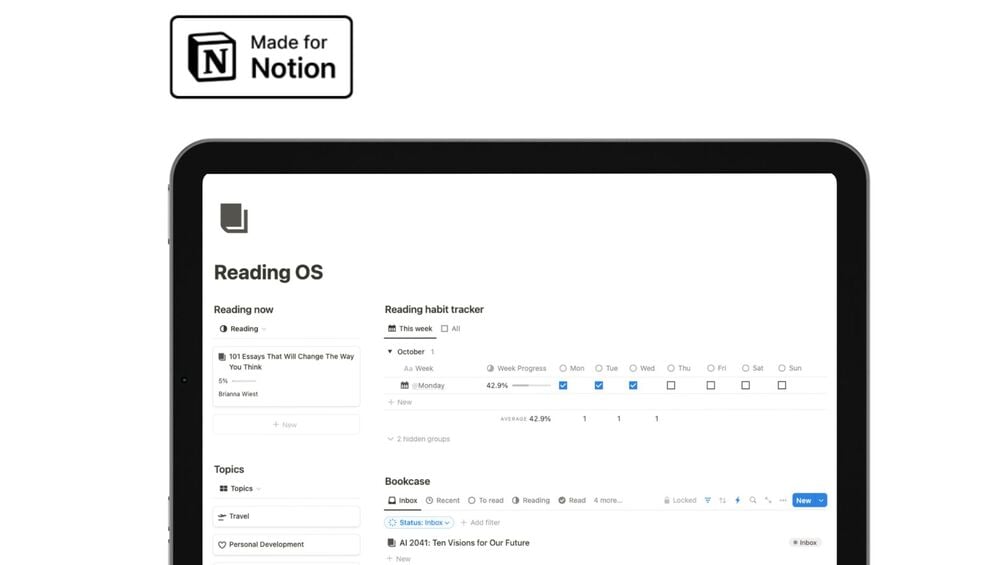Open AI 2041: Ten Visions for Our Future
This screenshot has width=1005, height=565.
click(x=464, y=543)
